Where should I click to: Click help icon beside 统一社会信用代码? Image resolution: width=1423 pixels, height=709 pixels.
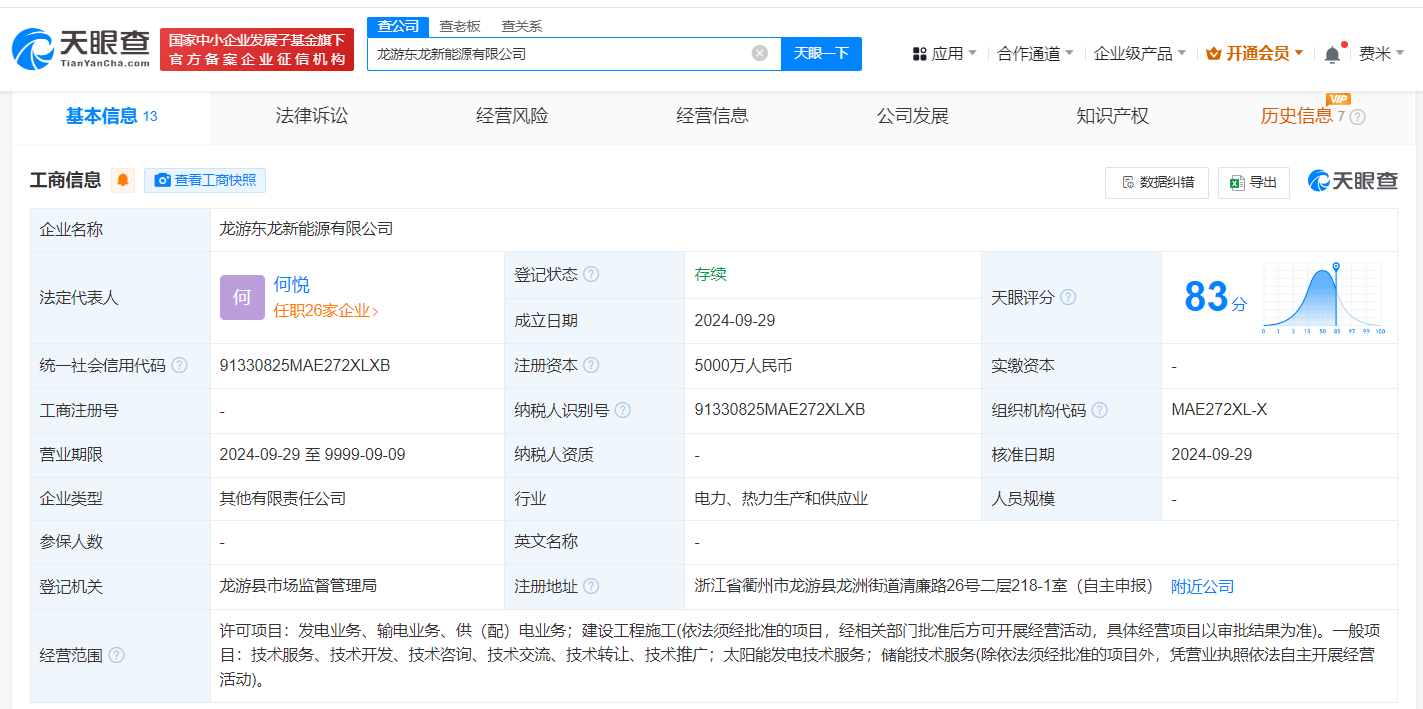[x=179, y=366]
